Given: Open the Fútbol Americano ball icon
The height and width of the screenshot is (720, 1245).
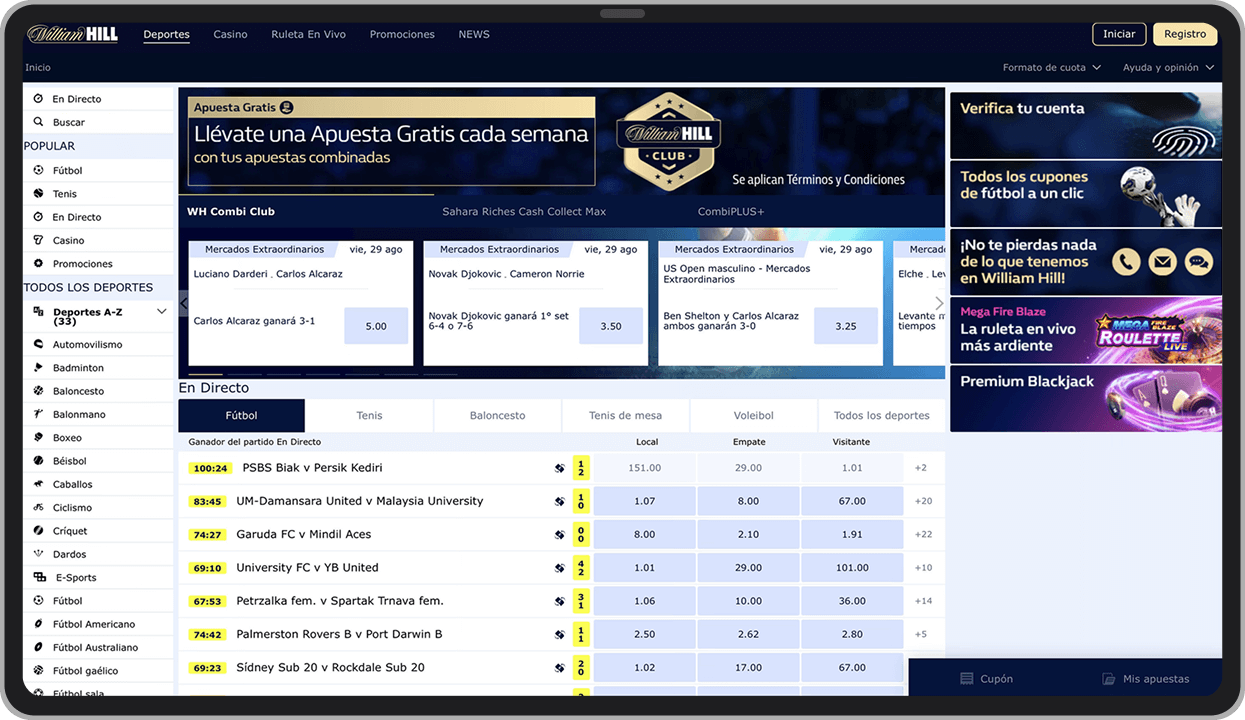Looking at the screenshot, I should [x=38, y=623].
